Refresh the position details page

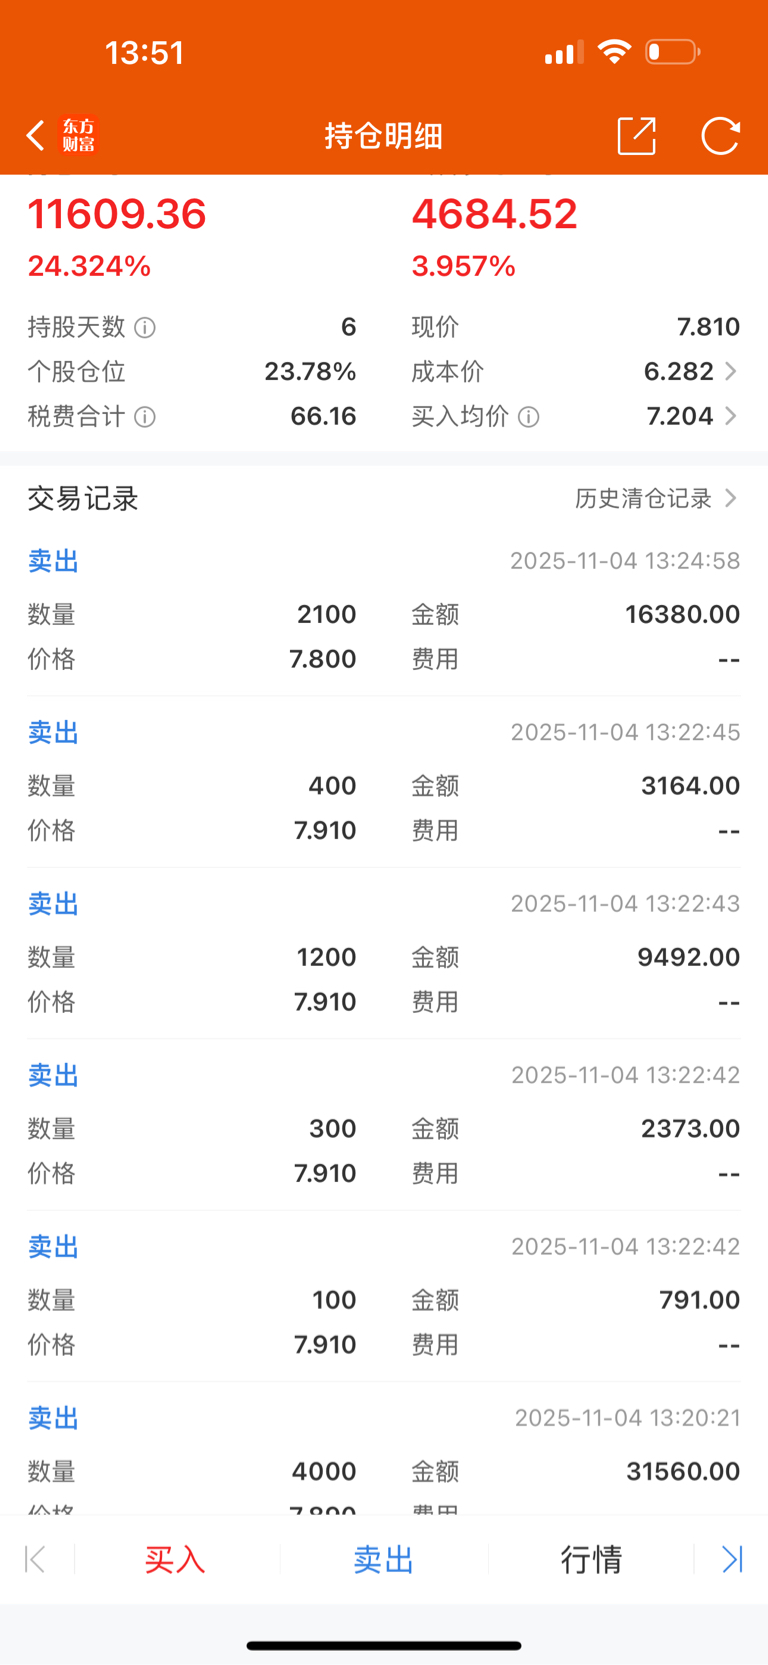[x=720, y=135]
